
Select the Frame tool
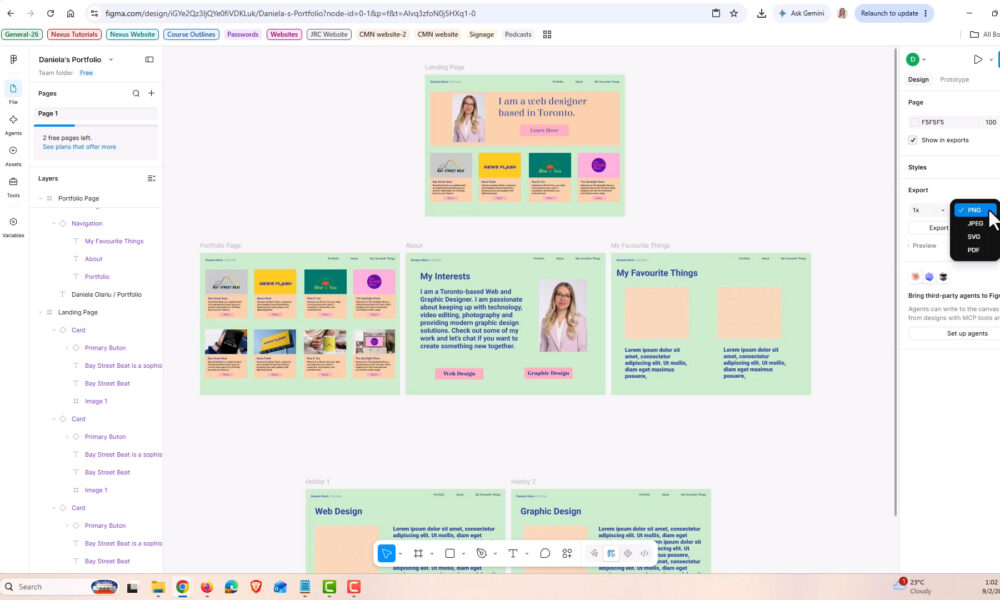coord(418,553)
